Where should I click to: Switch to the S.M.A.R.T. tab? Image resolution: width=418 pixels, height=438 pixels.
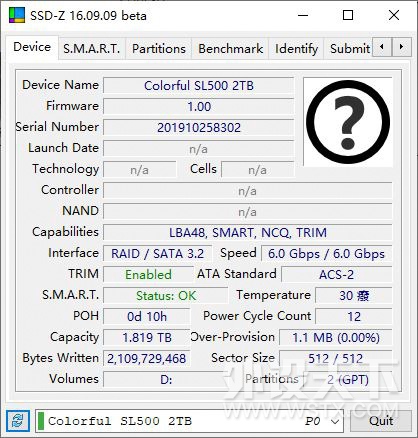point(92,49)
